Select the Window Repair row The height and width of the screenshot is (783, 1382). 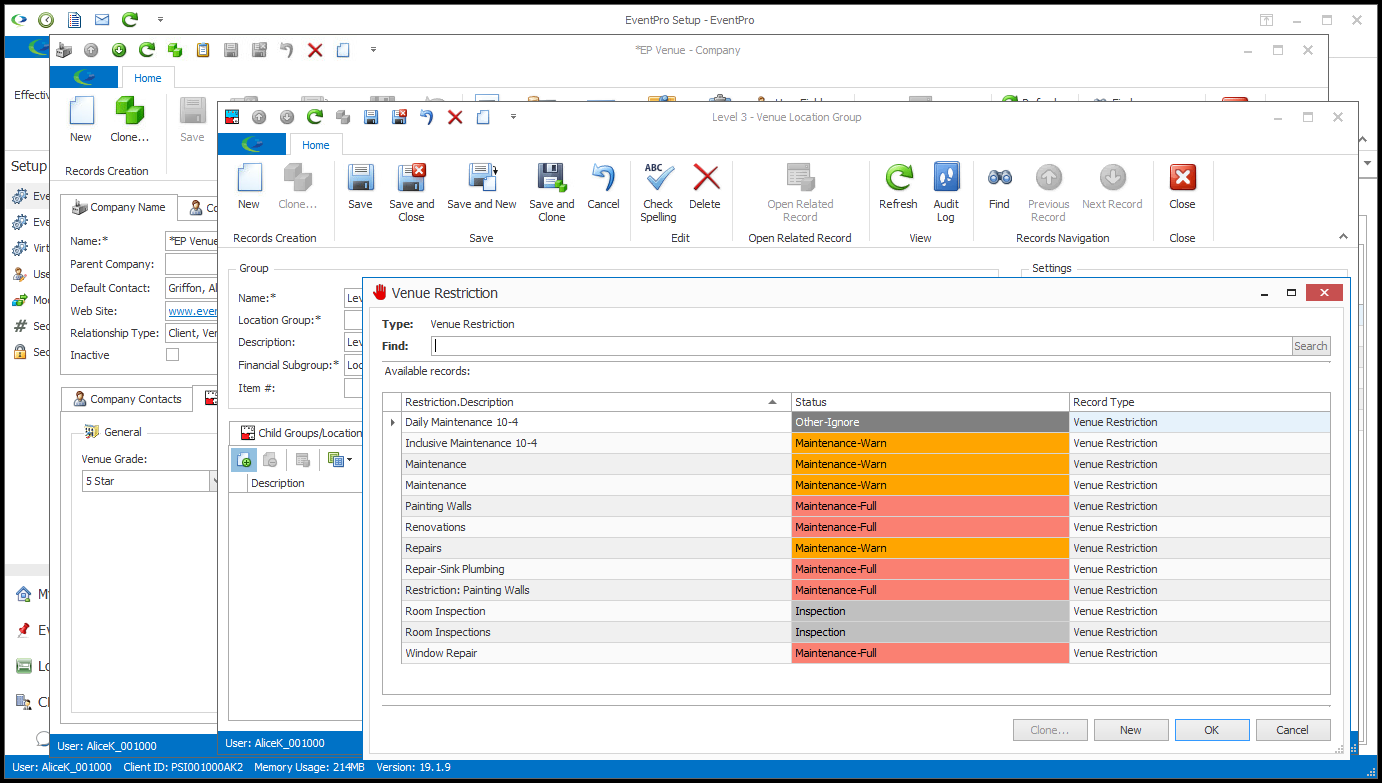pyautogui.click(x=865, y=653)
